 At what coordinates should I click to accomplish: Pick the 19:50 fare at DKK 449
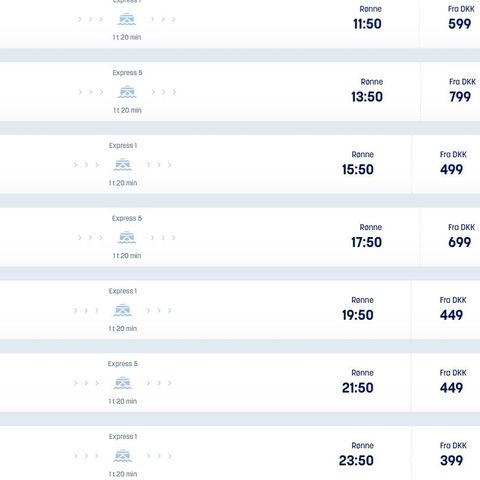453,309
